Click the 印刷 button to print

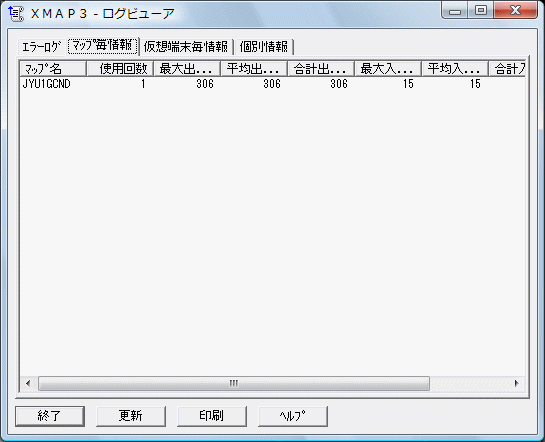(x=212, y=416)
